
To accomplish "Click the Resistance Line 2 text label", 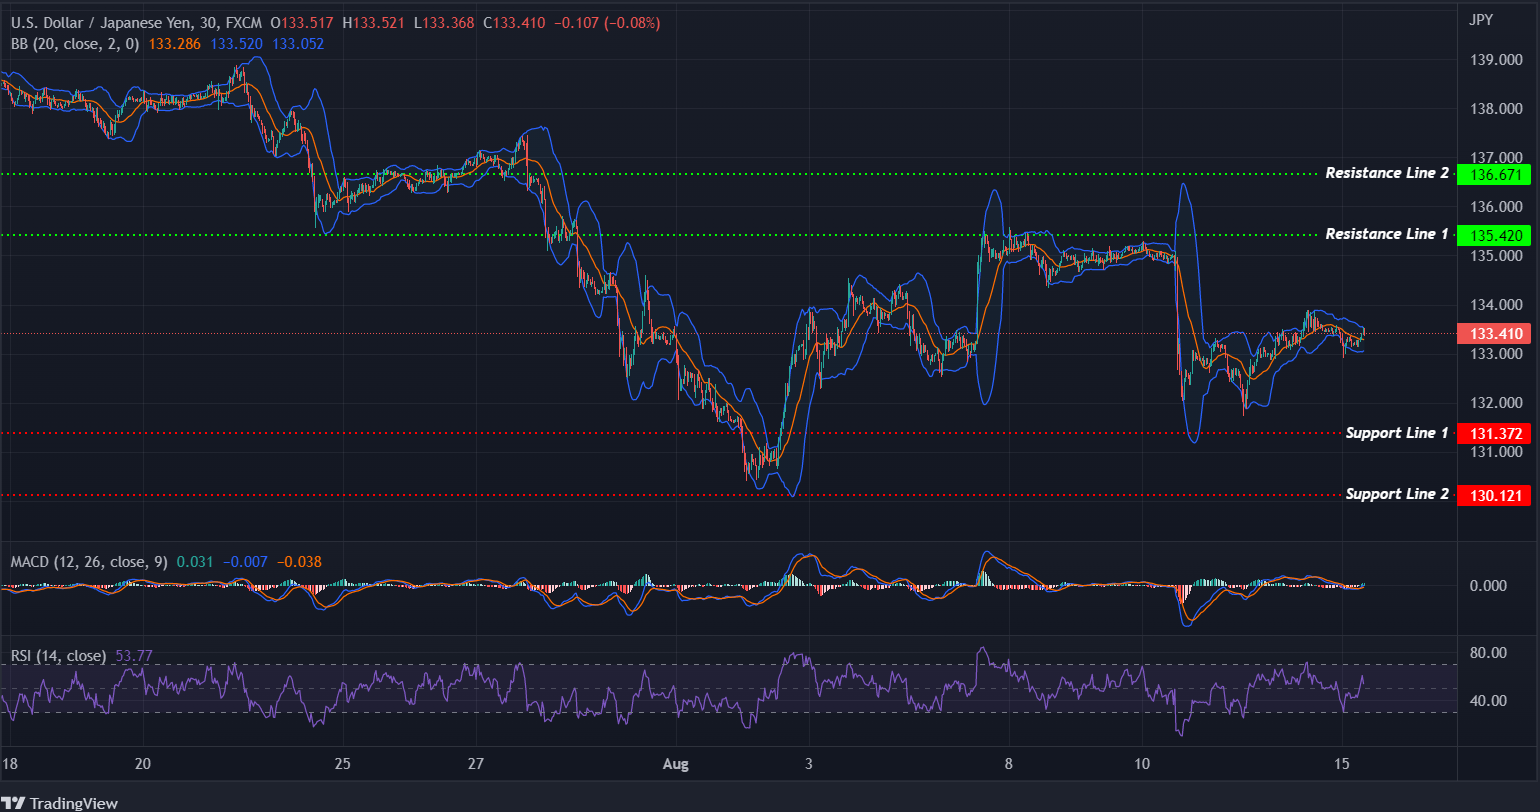I will (x=1388, y=172).
